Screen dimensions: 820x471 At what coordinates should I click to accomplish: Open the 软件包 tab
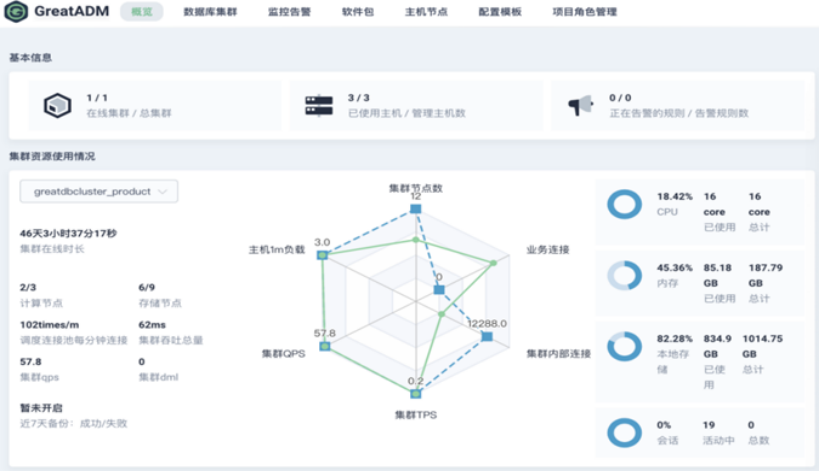[358, 12]
